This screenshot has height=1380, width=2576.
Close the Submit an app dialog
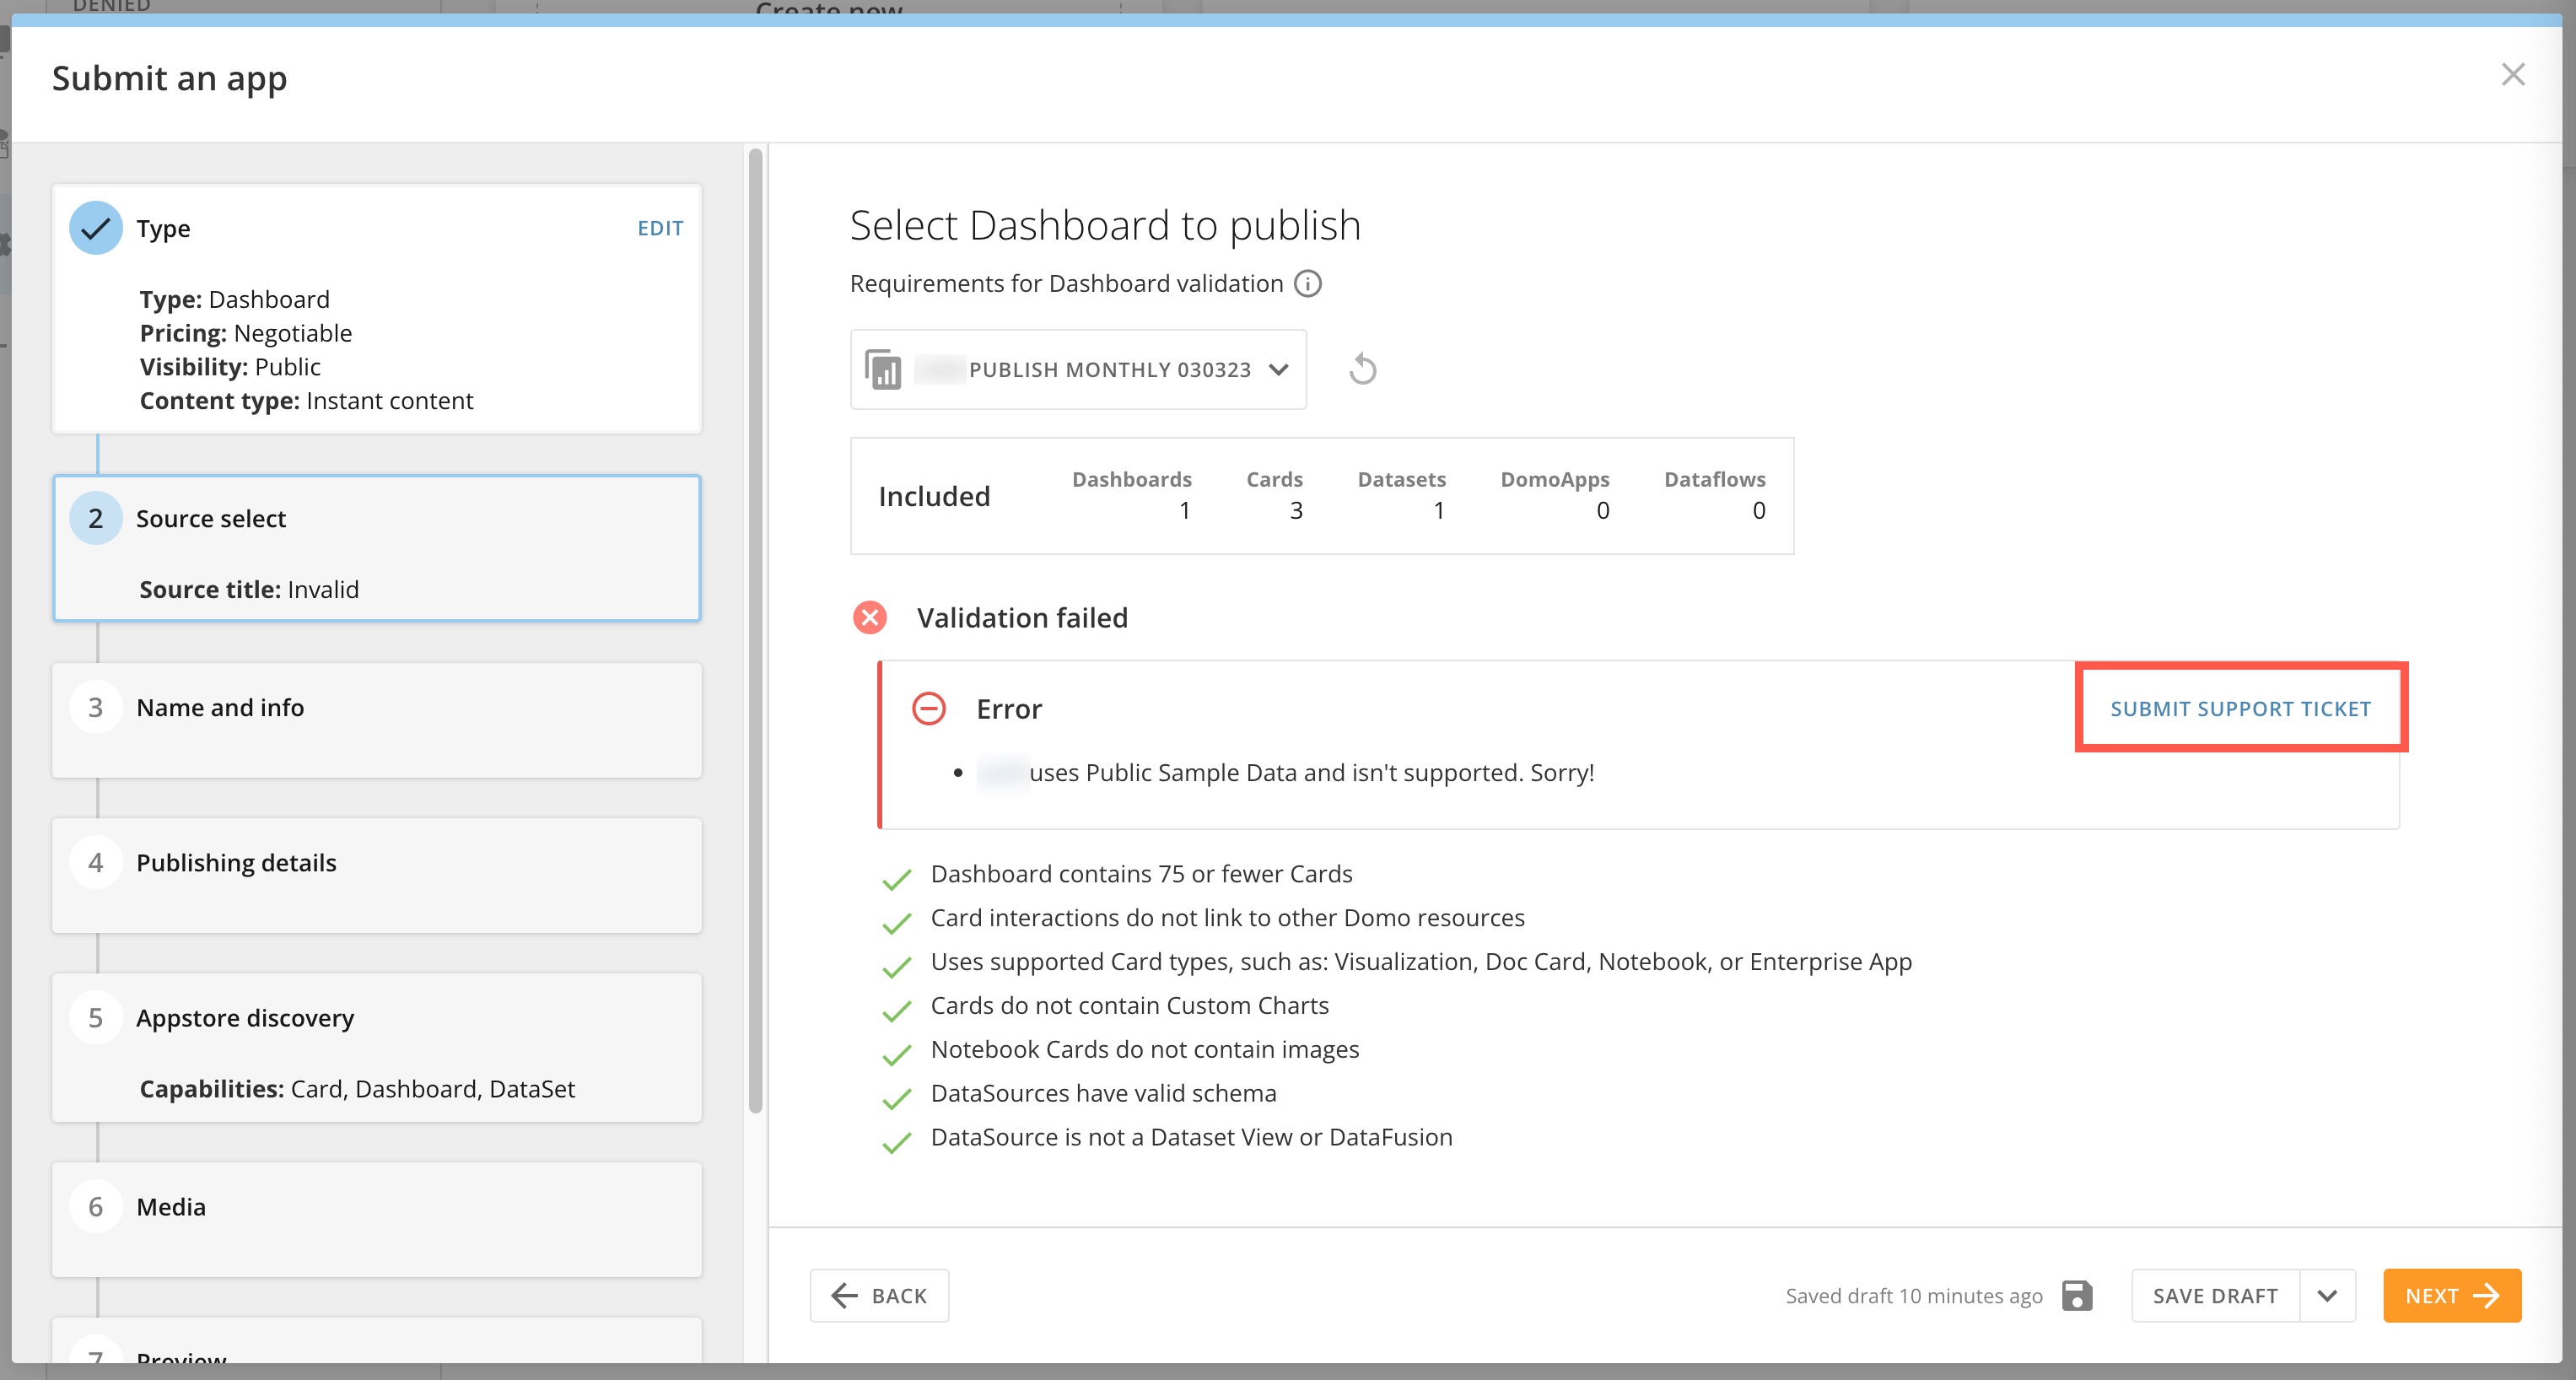click(2512, 75)
